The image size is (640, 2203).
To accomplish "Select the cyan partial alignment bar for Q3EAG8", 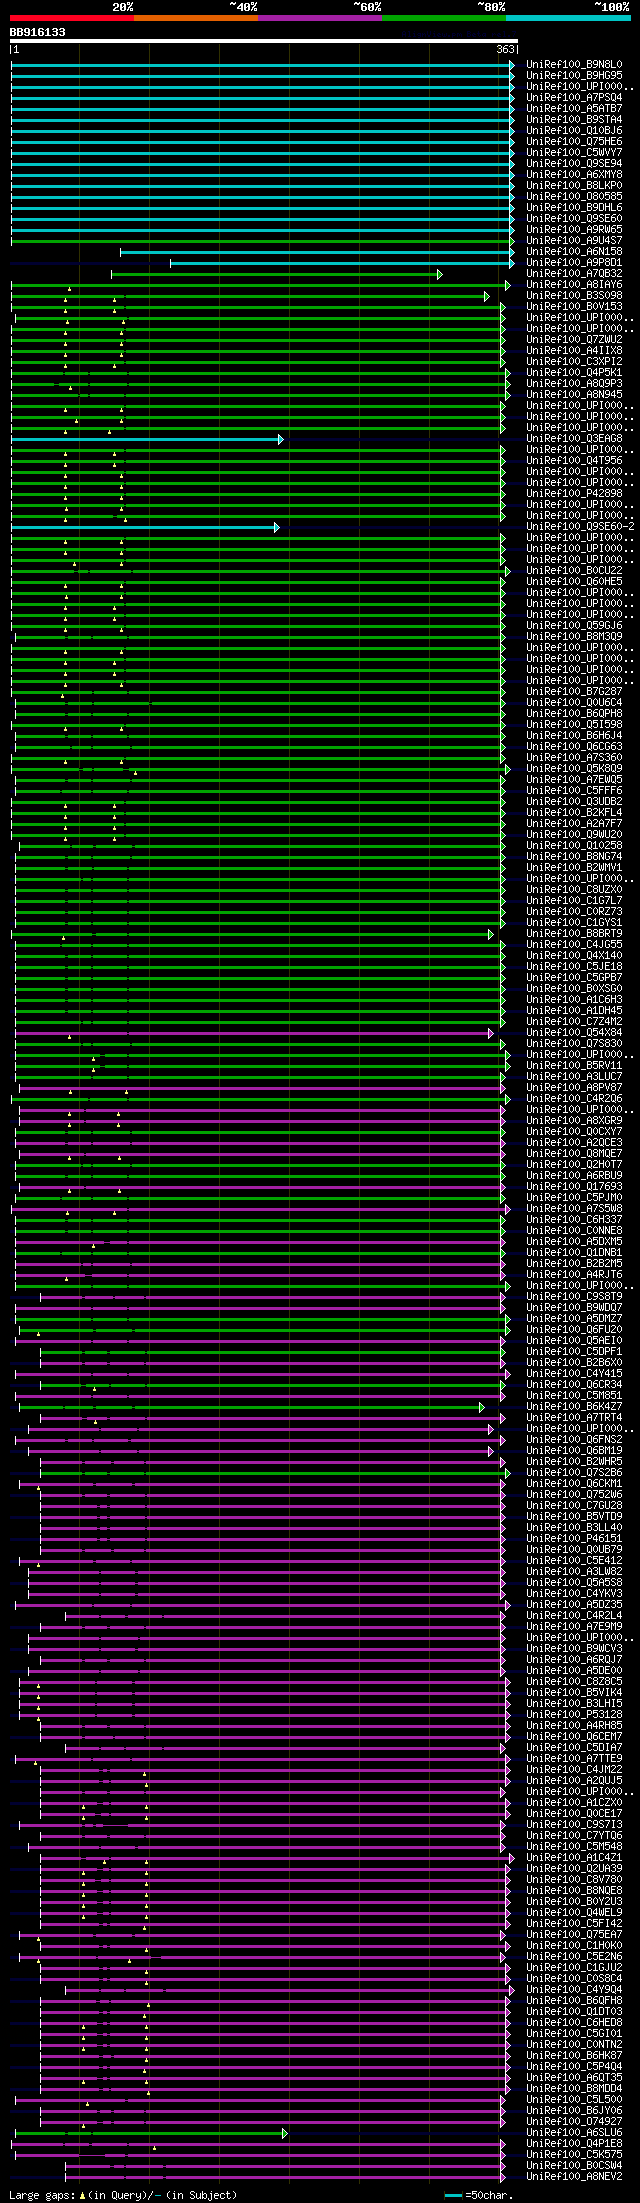I will click(x=147, y=439).
